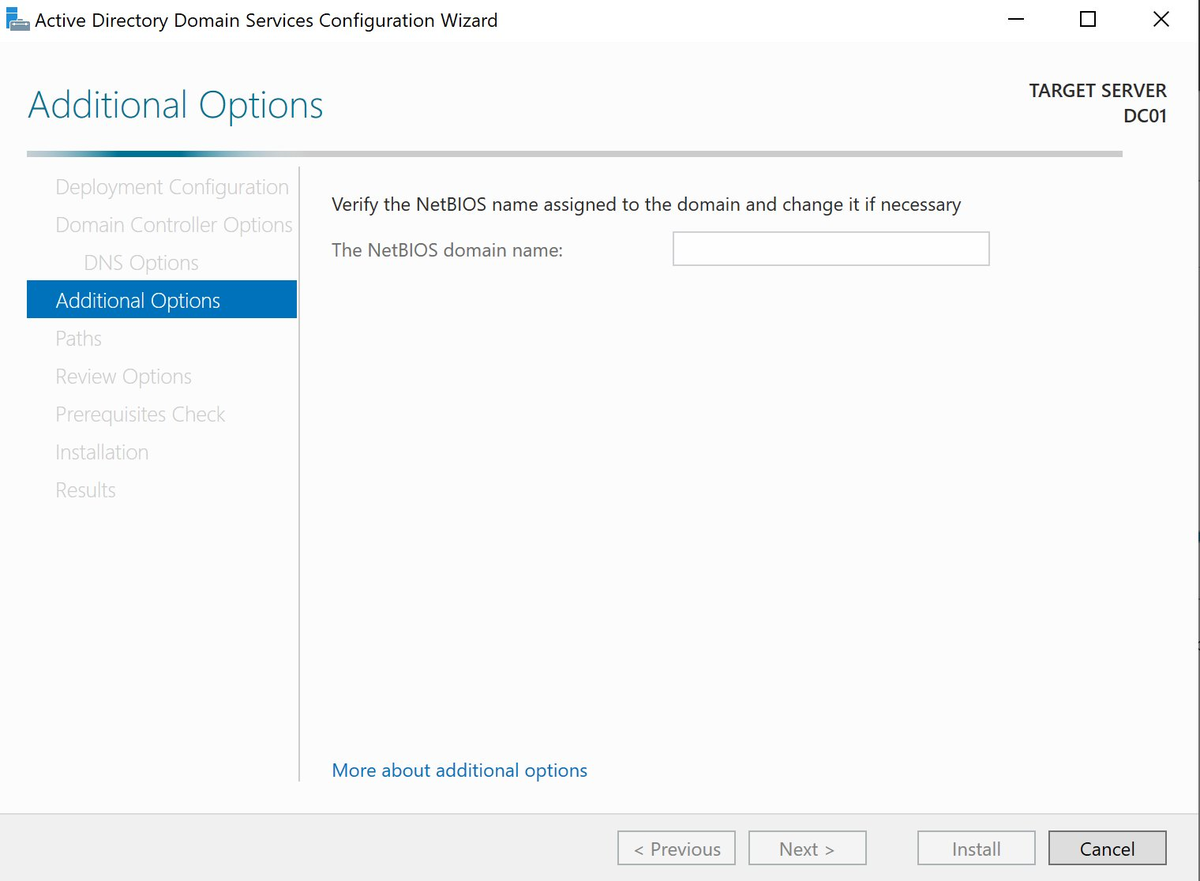Open the Prerequisites Check step
The image size is (1200, 881).
[x=140, y=414]
